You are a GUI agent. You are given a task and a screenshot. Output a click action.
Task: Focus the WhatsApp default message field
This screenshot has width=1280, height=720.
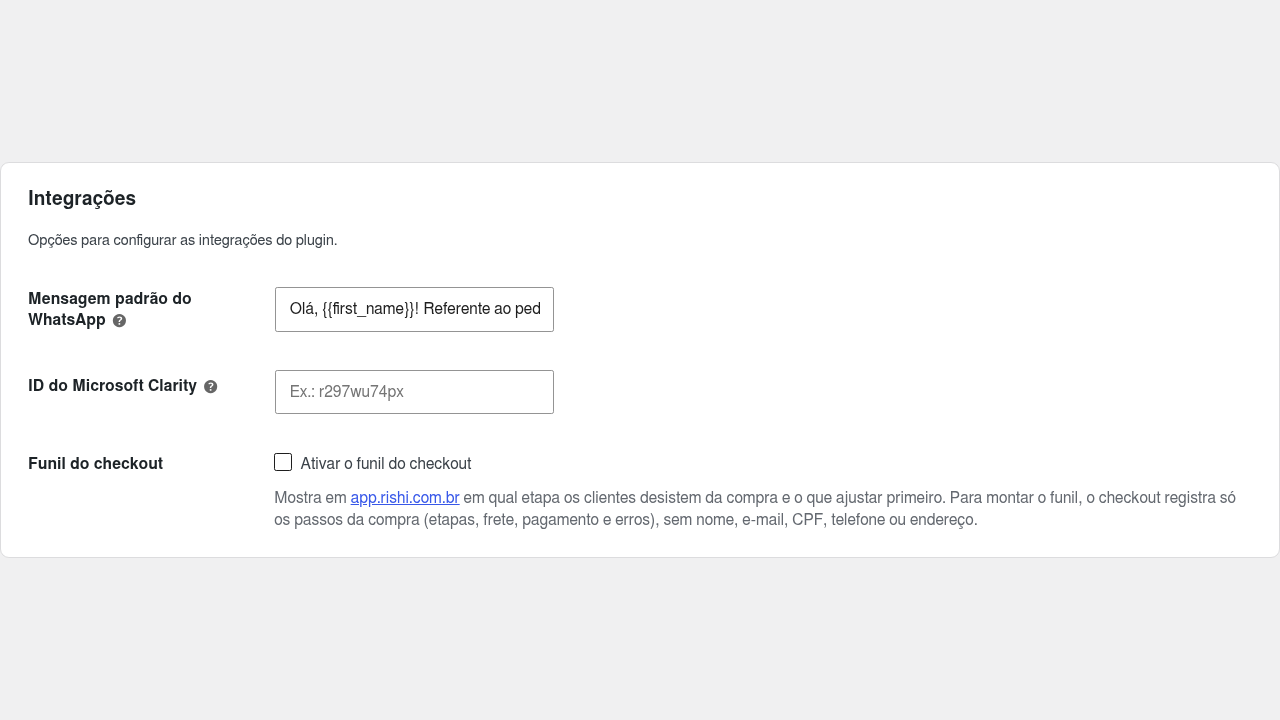pyautogui.click(x=414, y=309)
